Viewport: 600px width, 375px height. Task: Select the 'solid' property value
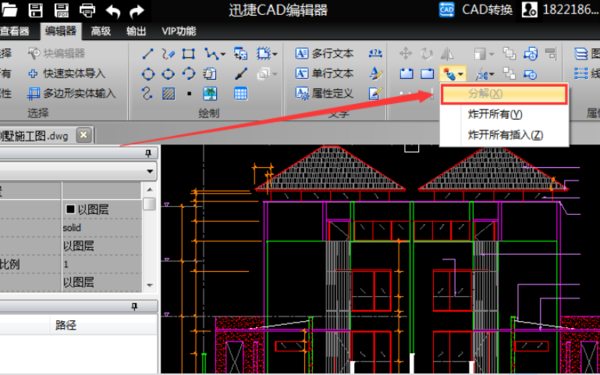(72, 228)
